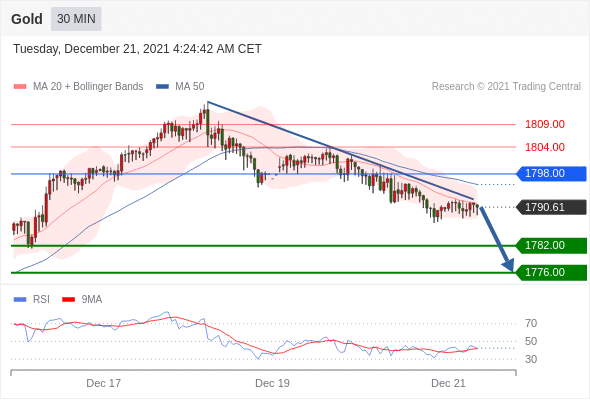Click the blue MA 50 legend swatch
The height and width of the screenshot is (400, 590).
pyautogui.click(x=162, y=87)
